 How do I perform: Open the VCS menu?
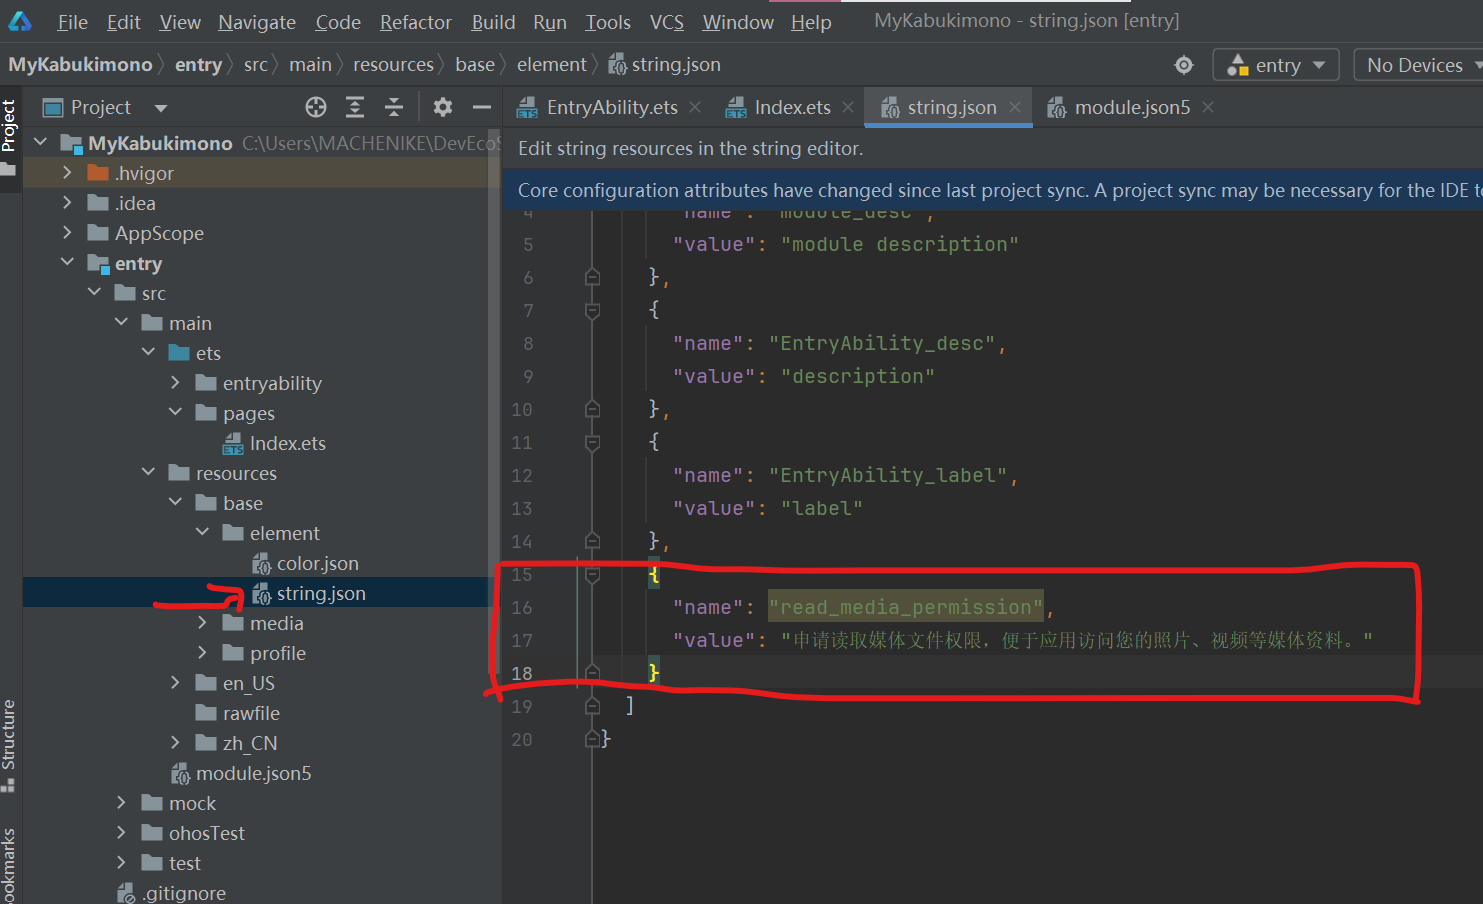667,22
